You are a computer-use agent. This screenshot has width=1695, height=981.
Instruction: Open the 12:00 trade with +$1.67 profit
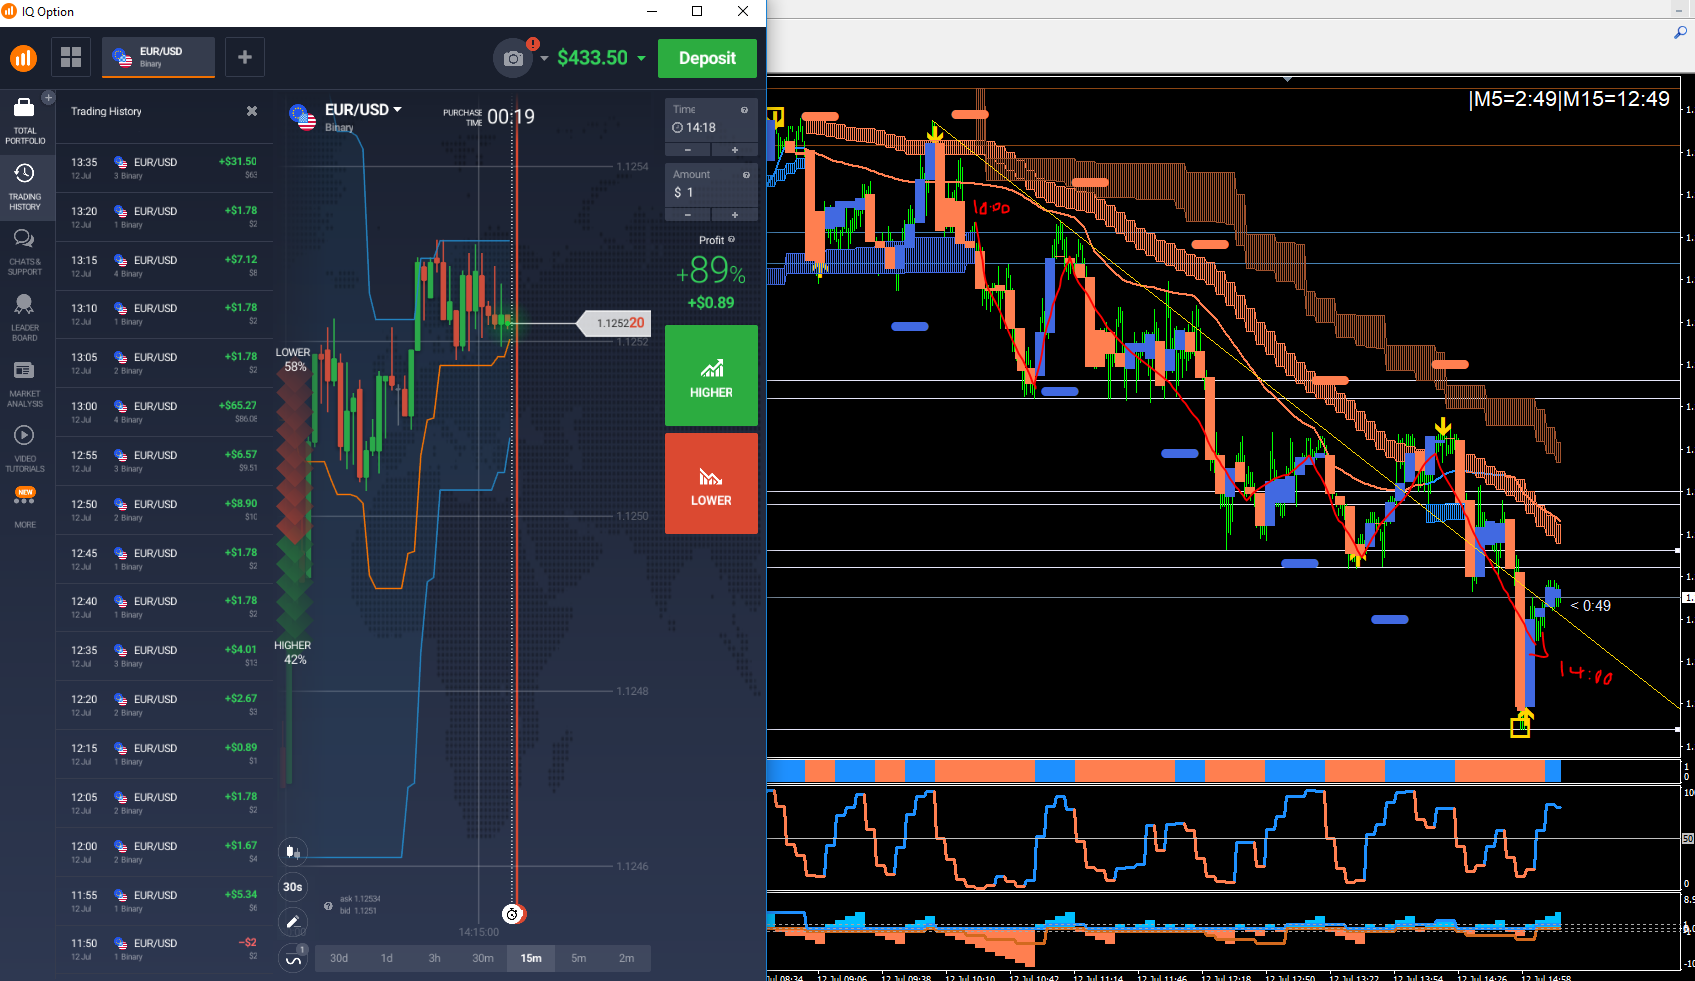(x=164, y=852)
